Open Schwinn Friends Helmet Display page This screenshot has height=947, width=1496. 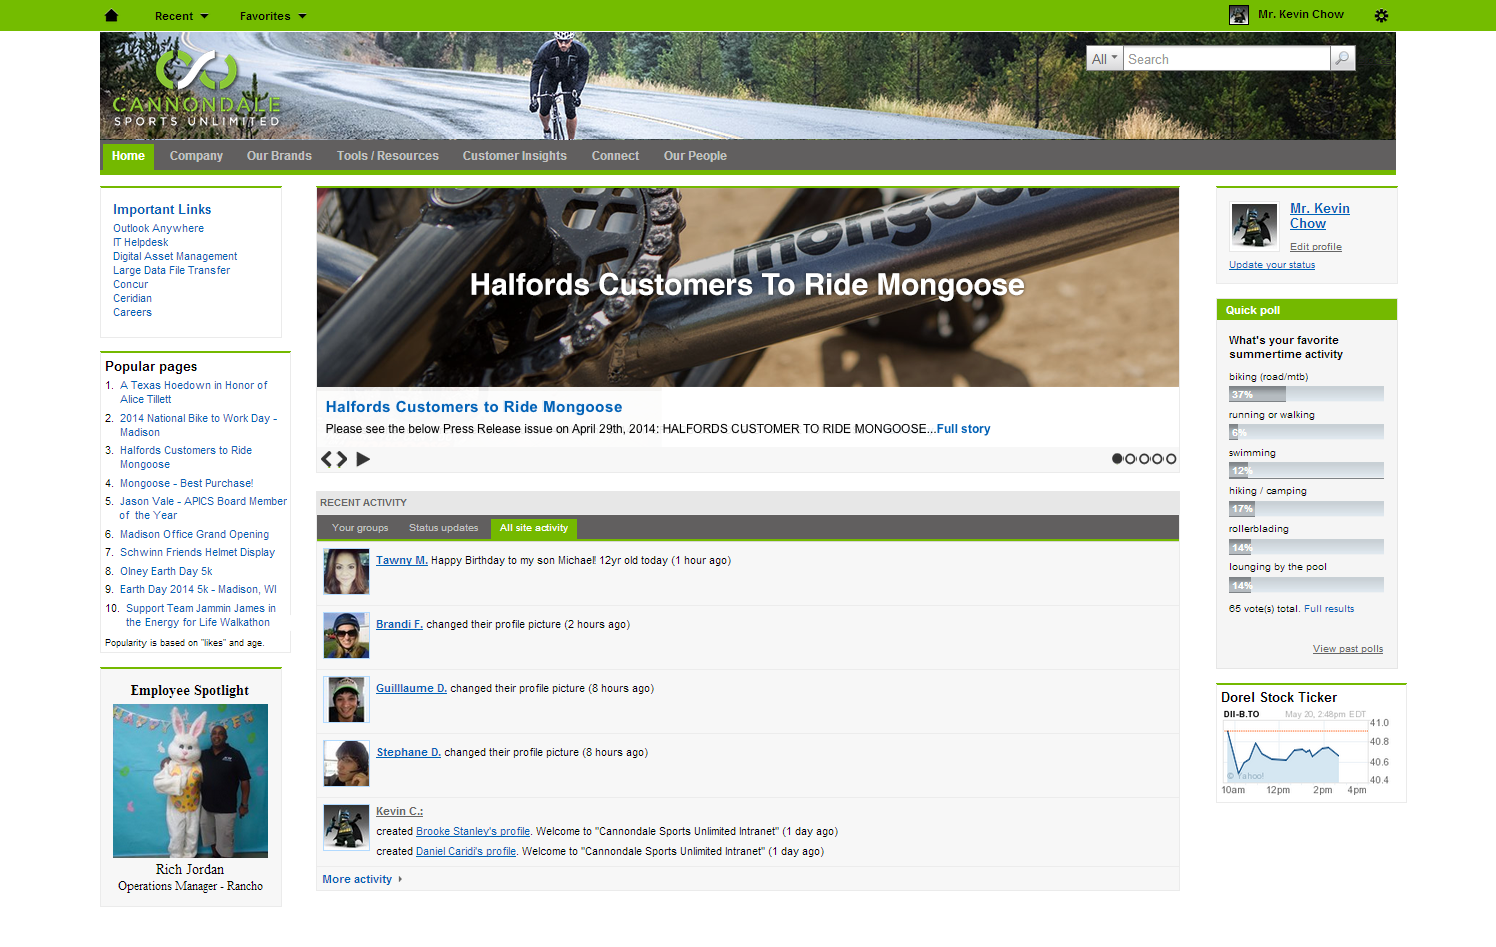click(197, 553)
